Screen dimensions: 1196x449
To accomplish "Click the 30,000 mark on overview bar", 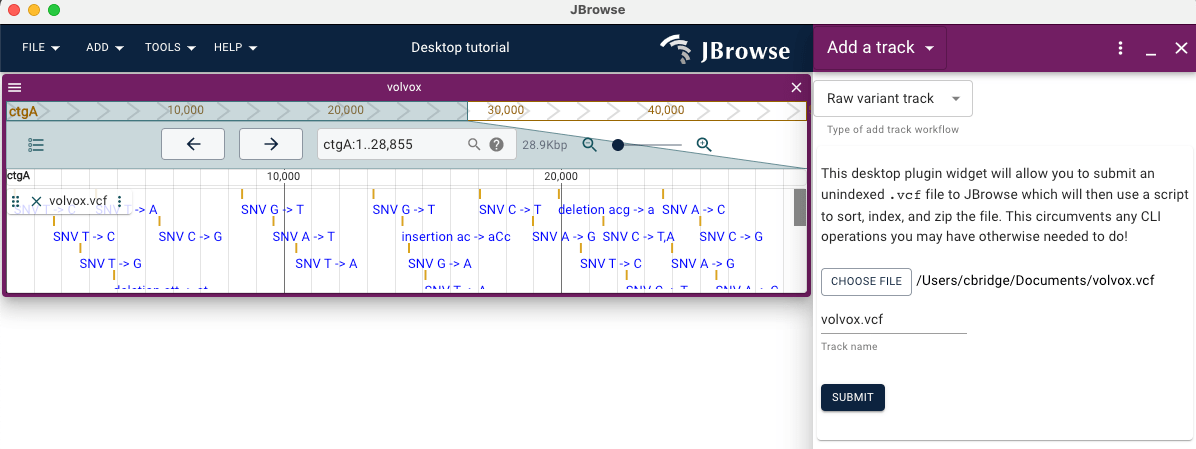I will coord(506,111).
